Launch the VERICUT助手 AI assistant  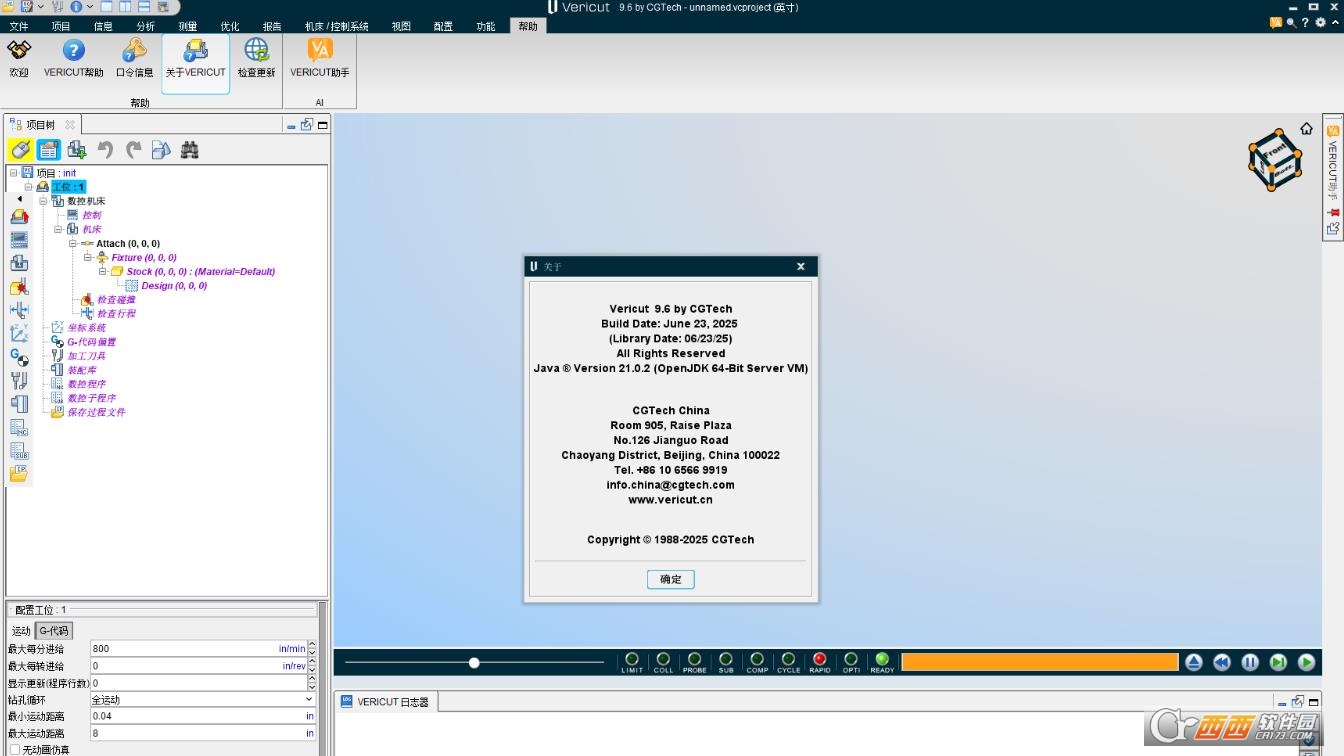tap(320, 58)
